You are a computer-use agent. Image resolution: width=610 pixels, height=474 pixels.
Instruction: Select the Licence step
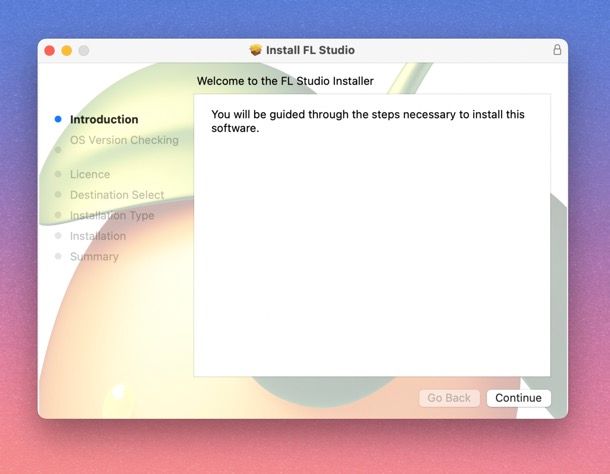[x=90, y=174]
